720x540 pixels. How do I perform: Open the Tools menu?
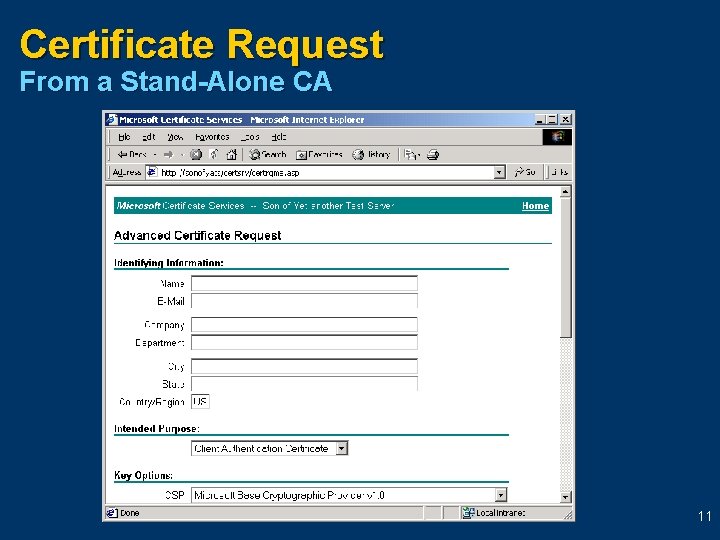click(x=250, y=137)
